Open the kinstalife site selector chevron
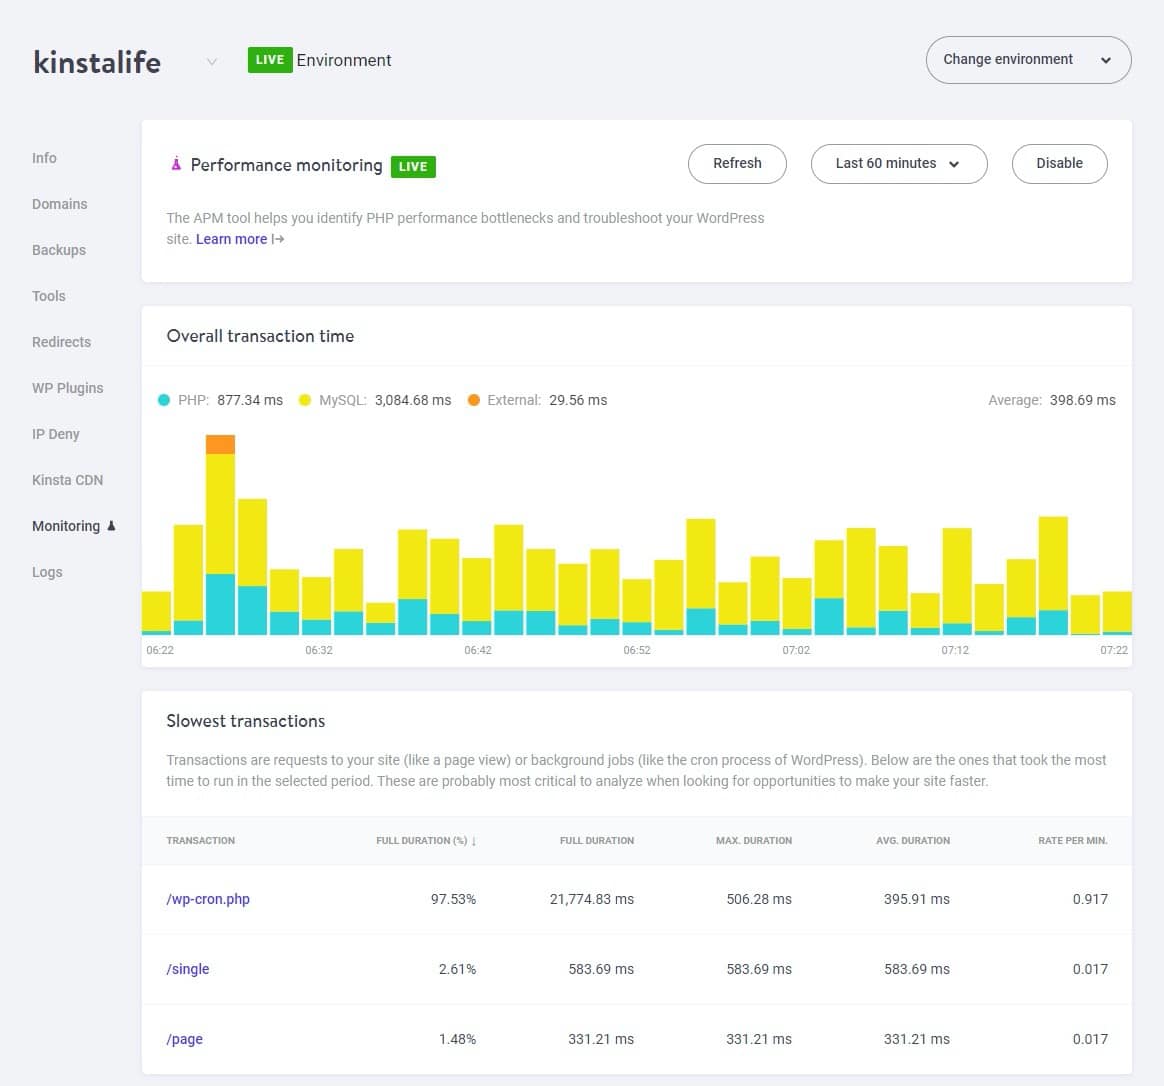 [x=212, y=62]
